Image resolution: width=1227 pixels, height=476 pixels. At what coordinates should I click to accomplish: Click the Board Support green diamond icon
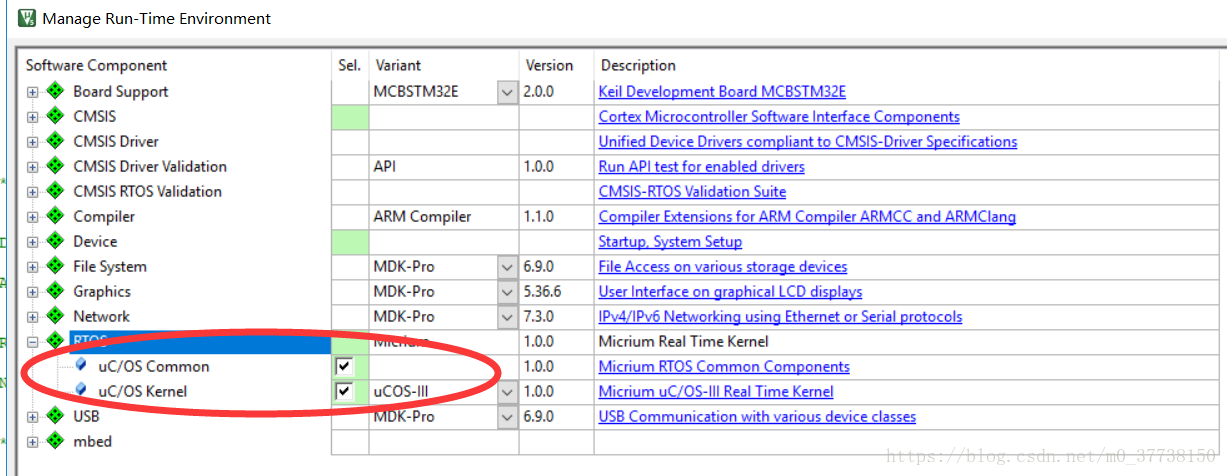pos(55,91)
